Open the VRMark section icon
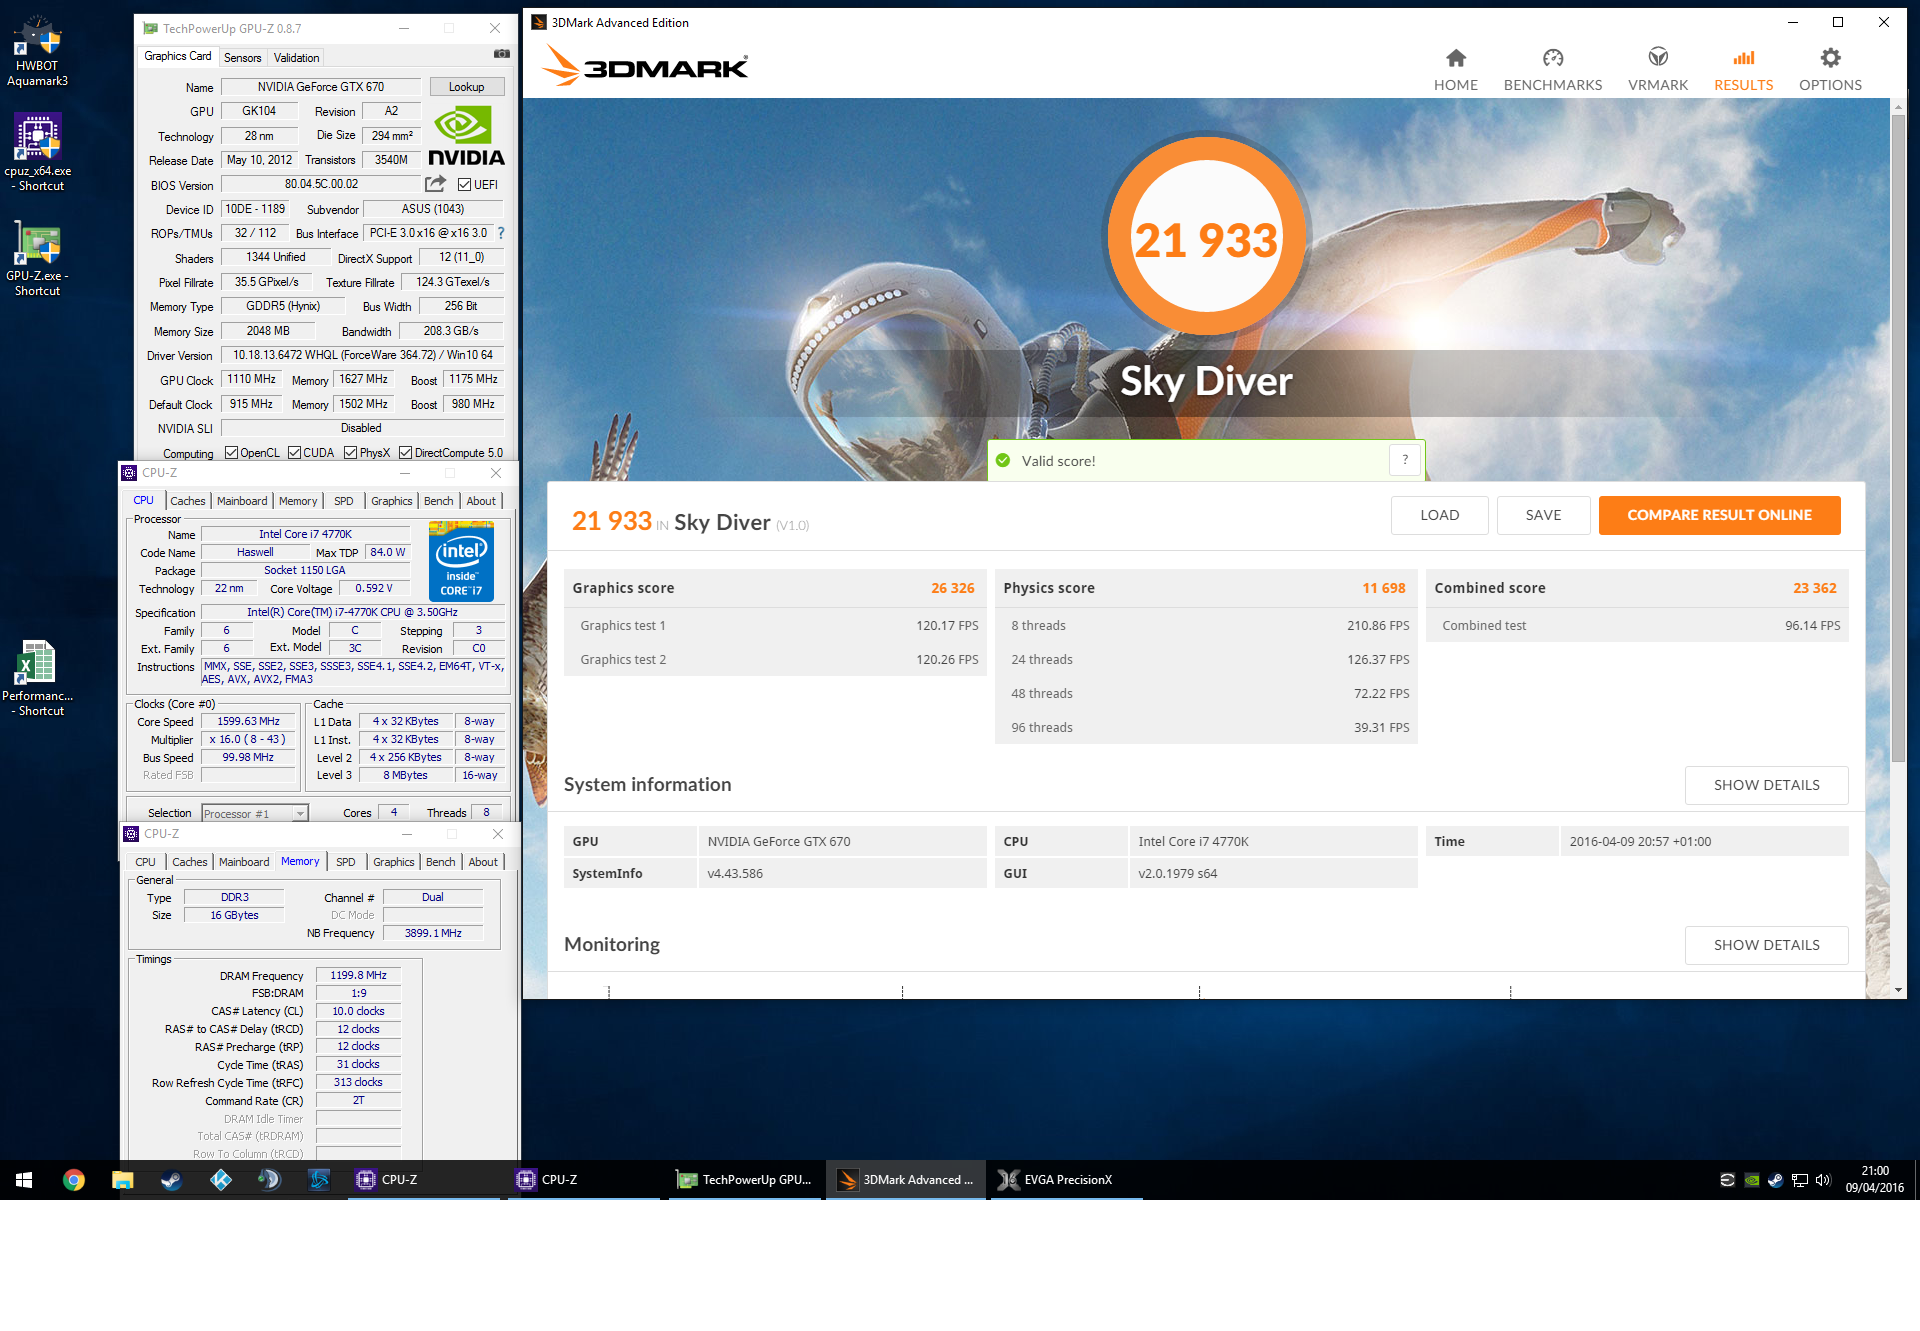The image size is (1920, 1331). click(1657, 58)
